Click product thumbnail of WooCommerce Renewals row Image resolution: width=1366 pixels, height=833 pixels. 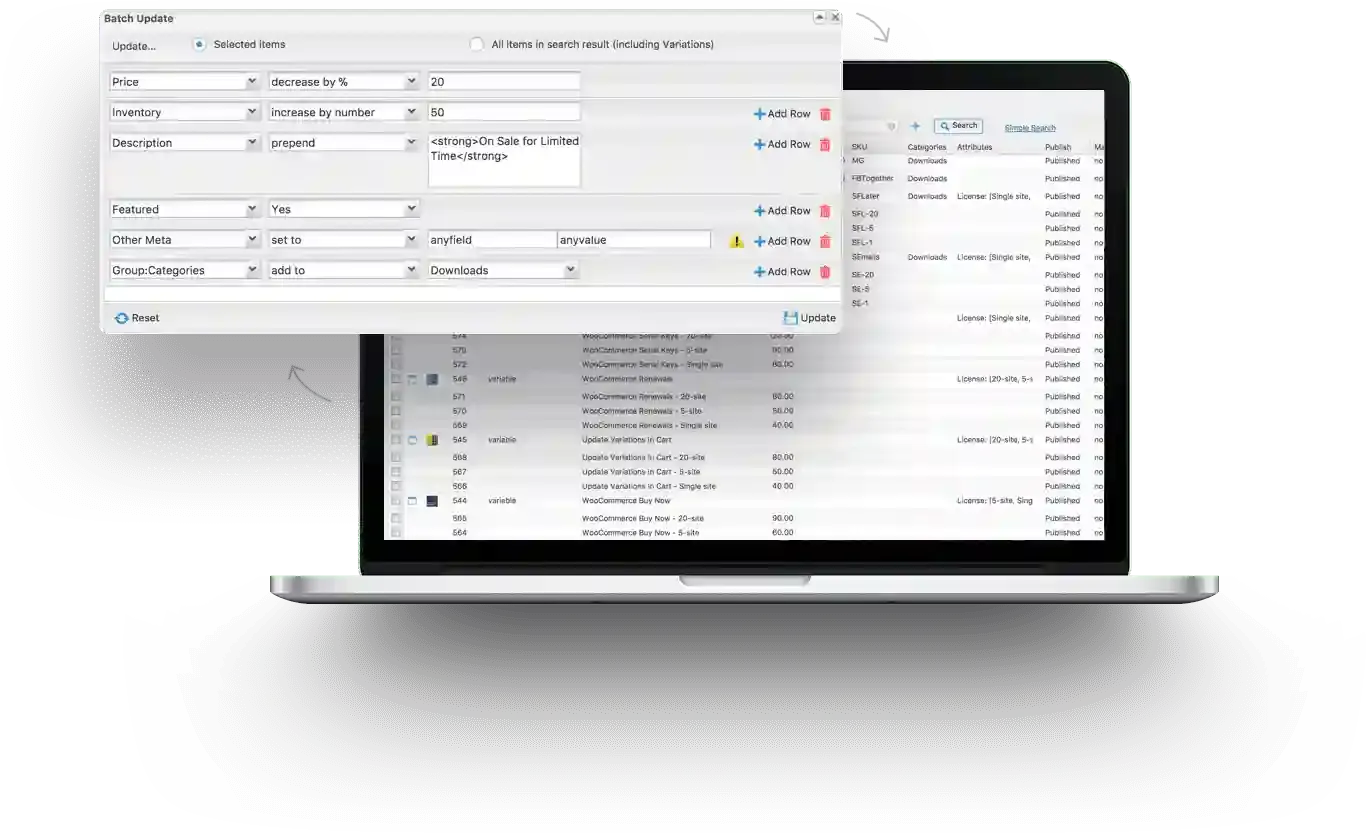pos(432,379)
